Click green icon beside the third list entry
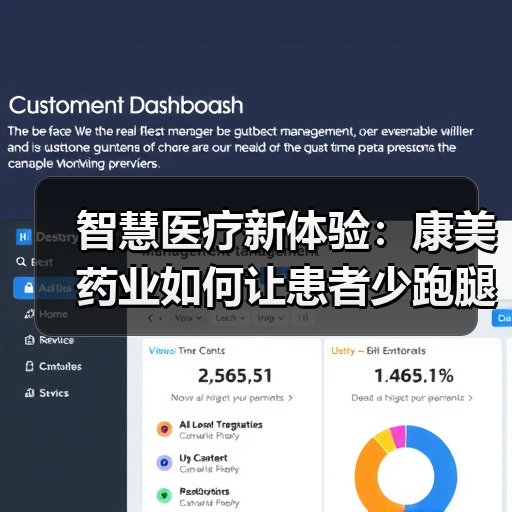 coord(164,496)
